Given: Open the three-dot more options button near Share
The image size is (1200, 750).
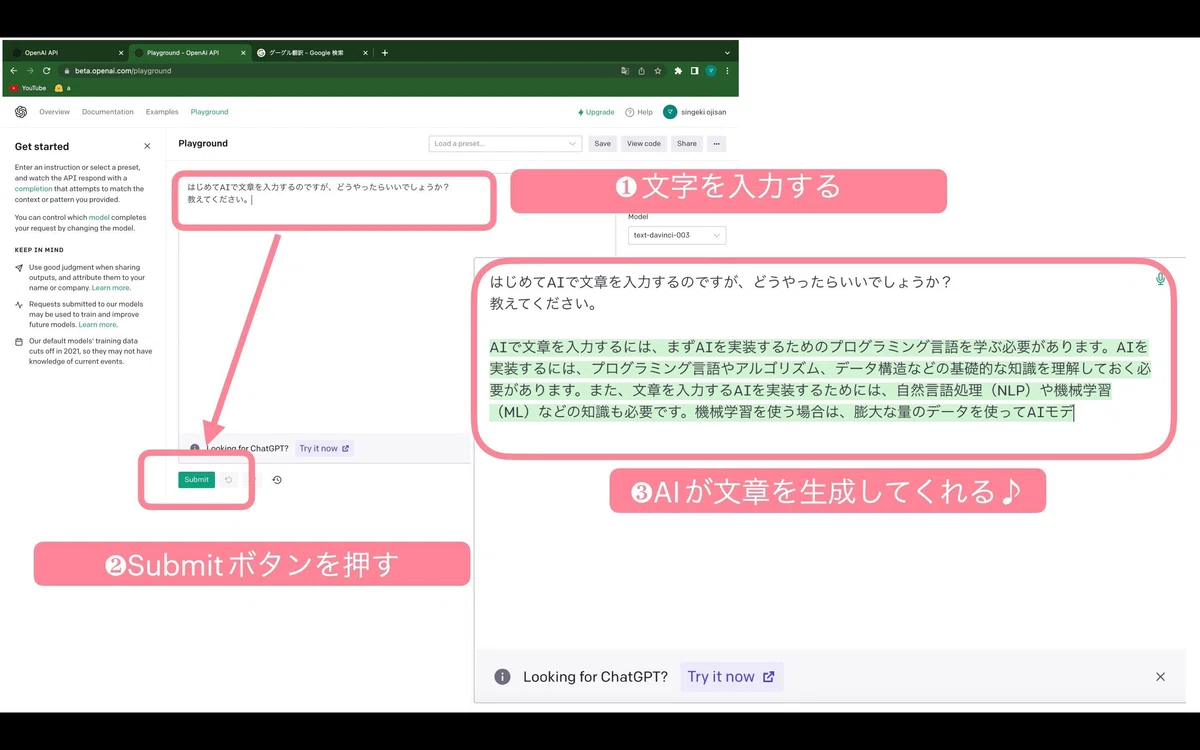Looking at the screenshot, I should click(x=716, y=143).
